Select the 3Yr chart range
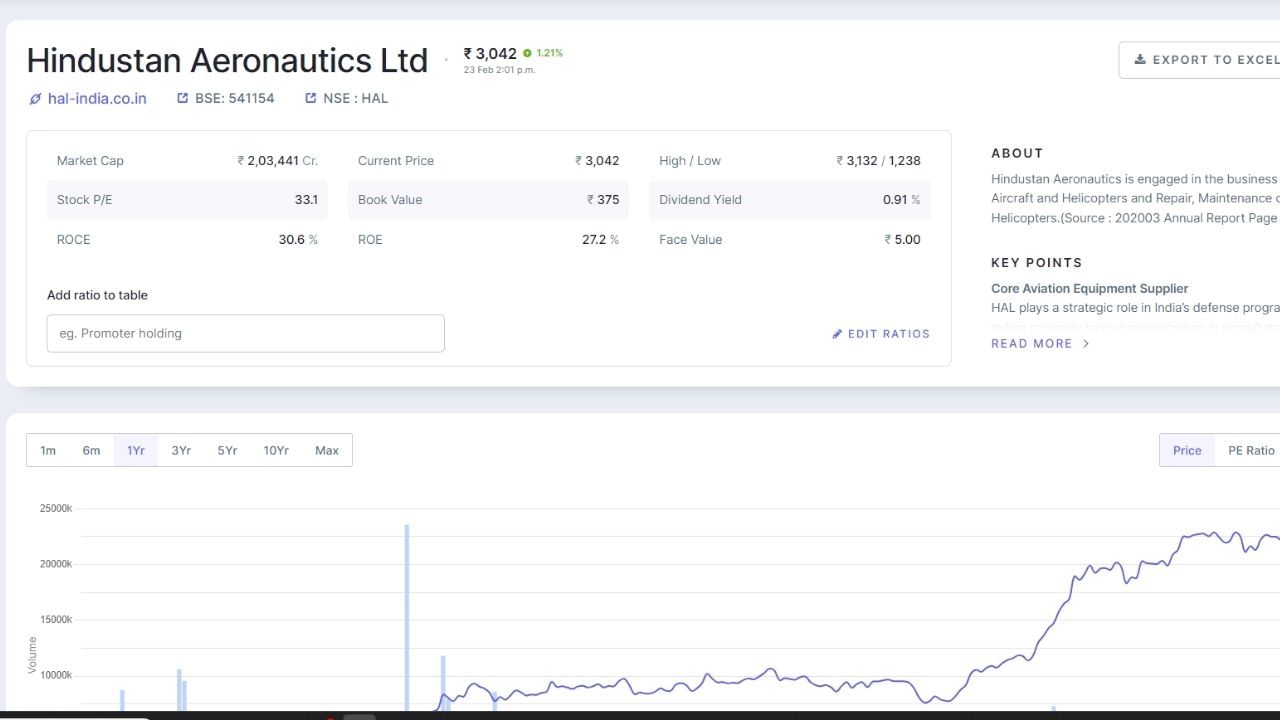 point(181,450)
